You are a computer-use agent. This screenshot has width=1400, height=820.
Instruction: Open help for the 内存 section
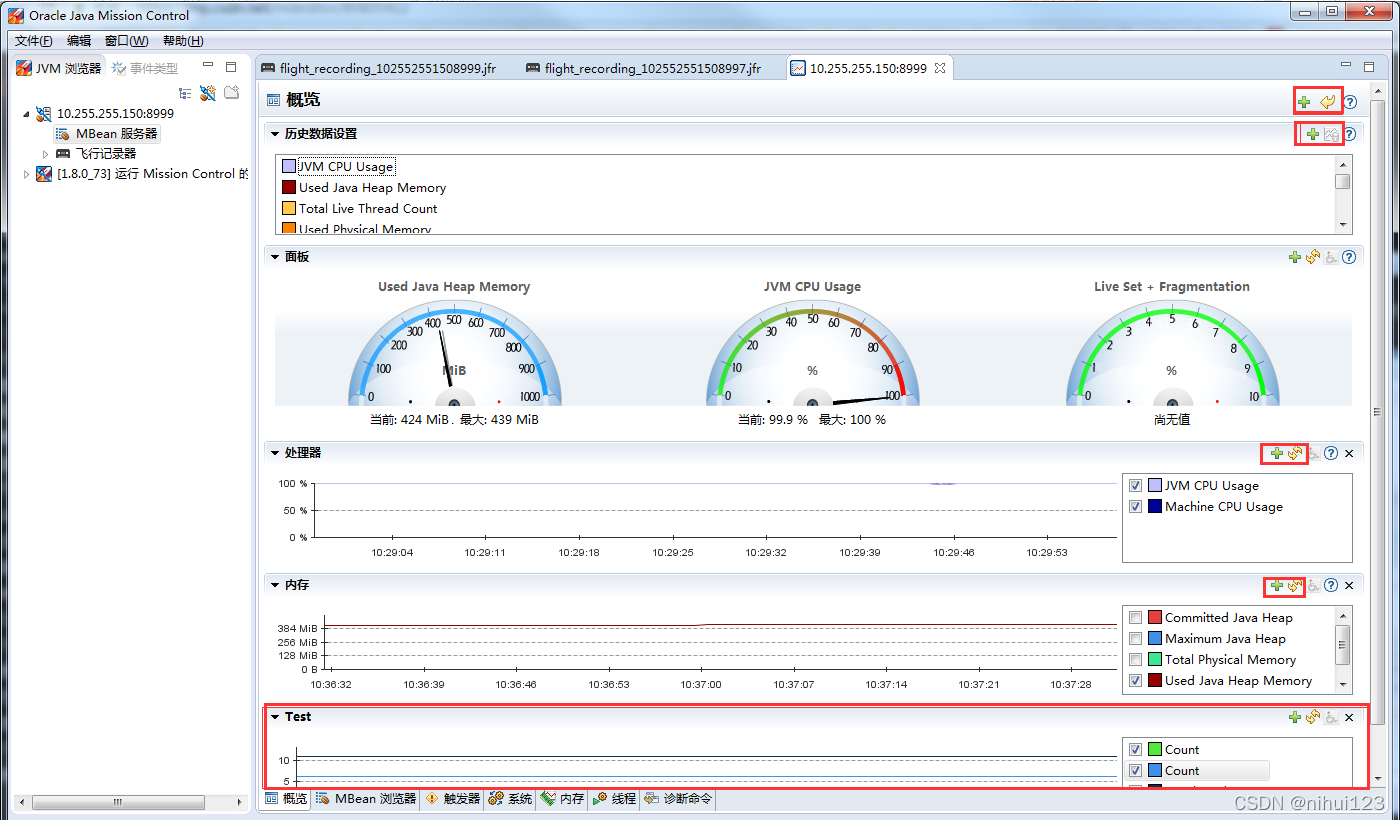pyautogui.click(x=1331, y=586)
